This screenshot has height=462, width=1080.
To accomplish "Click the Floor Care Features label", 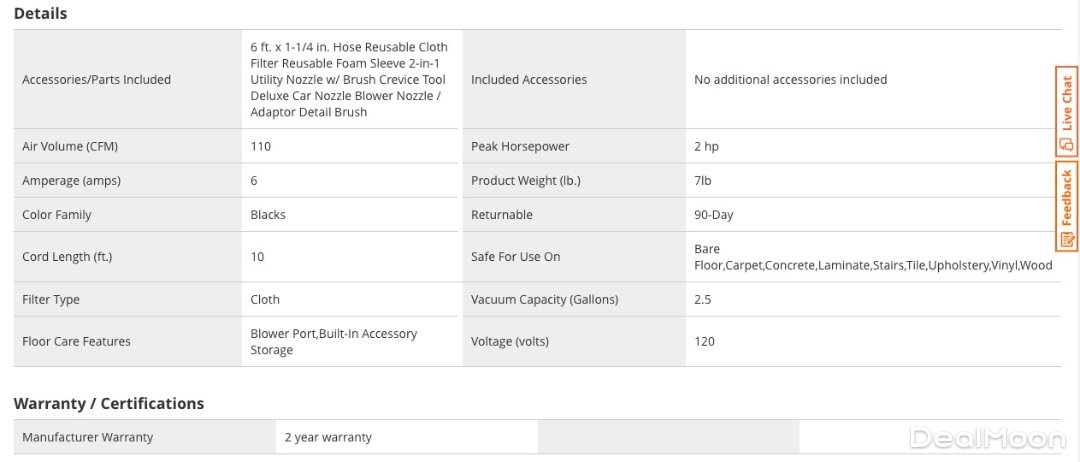I will (x=76, y=341).
